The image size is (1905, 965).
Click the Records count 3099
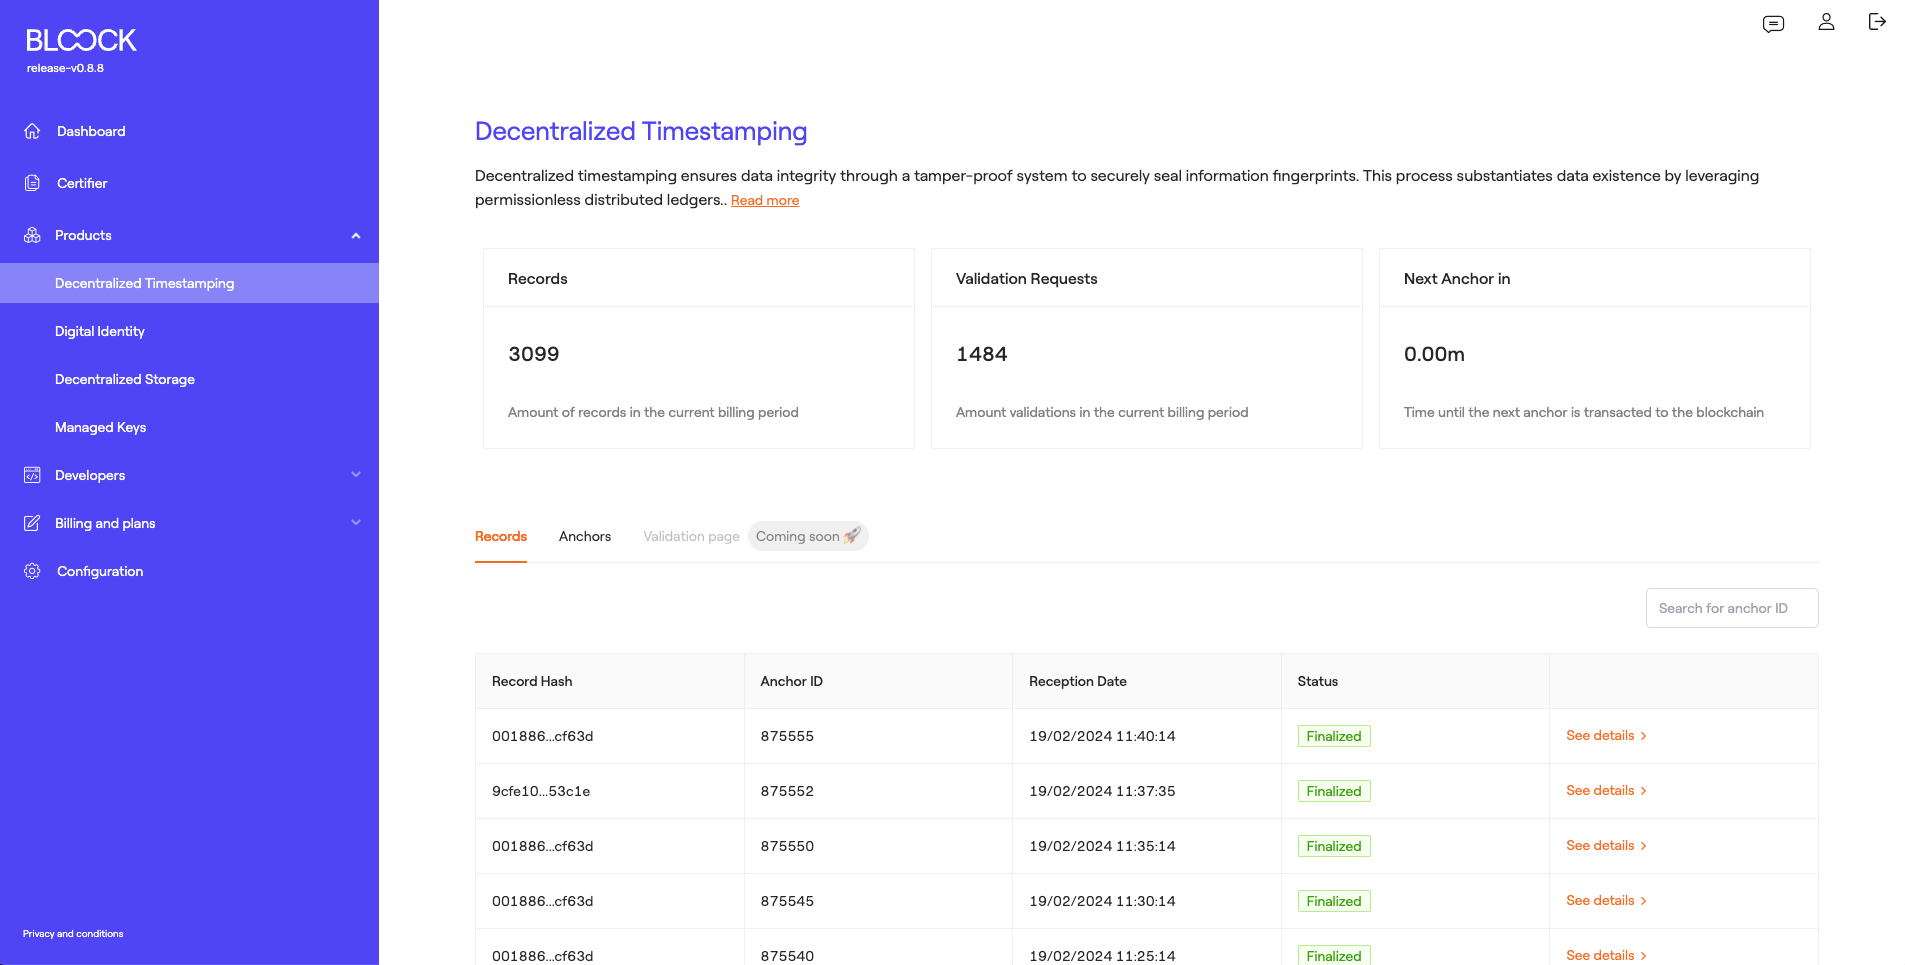[x=534, y=354]
